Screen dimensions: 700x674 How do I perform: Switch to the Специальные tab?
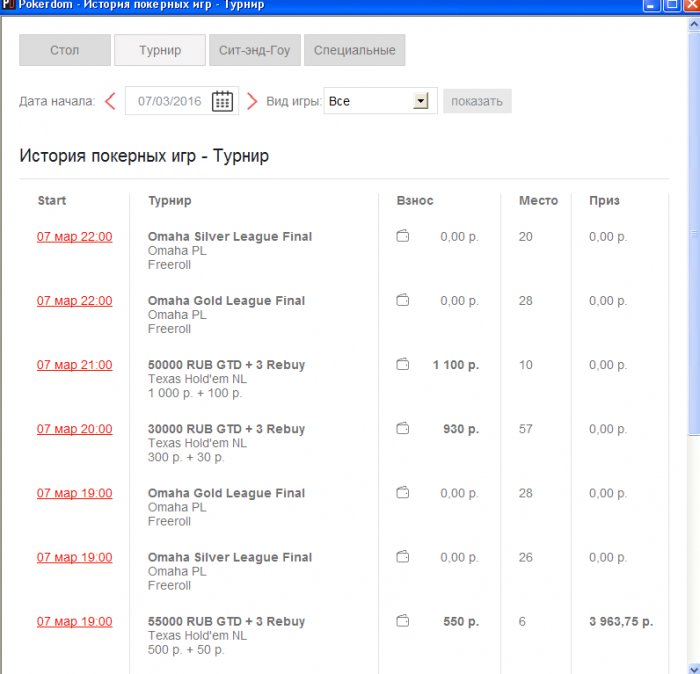click(x=354, y=50)
